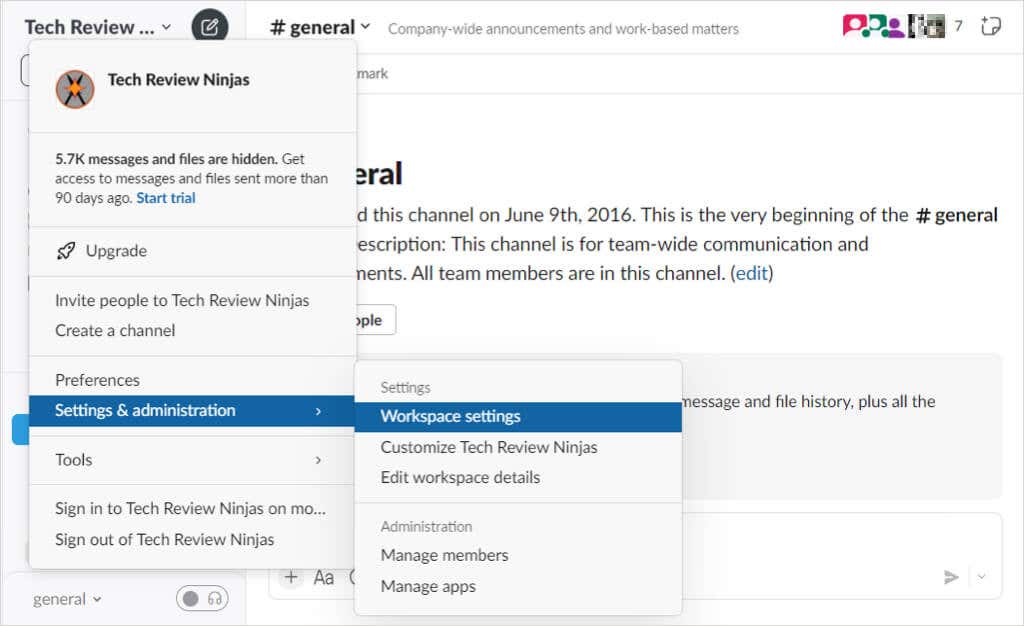Choose Manage apps under Administration
The image size is (1024, 626).
428,586
